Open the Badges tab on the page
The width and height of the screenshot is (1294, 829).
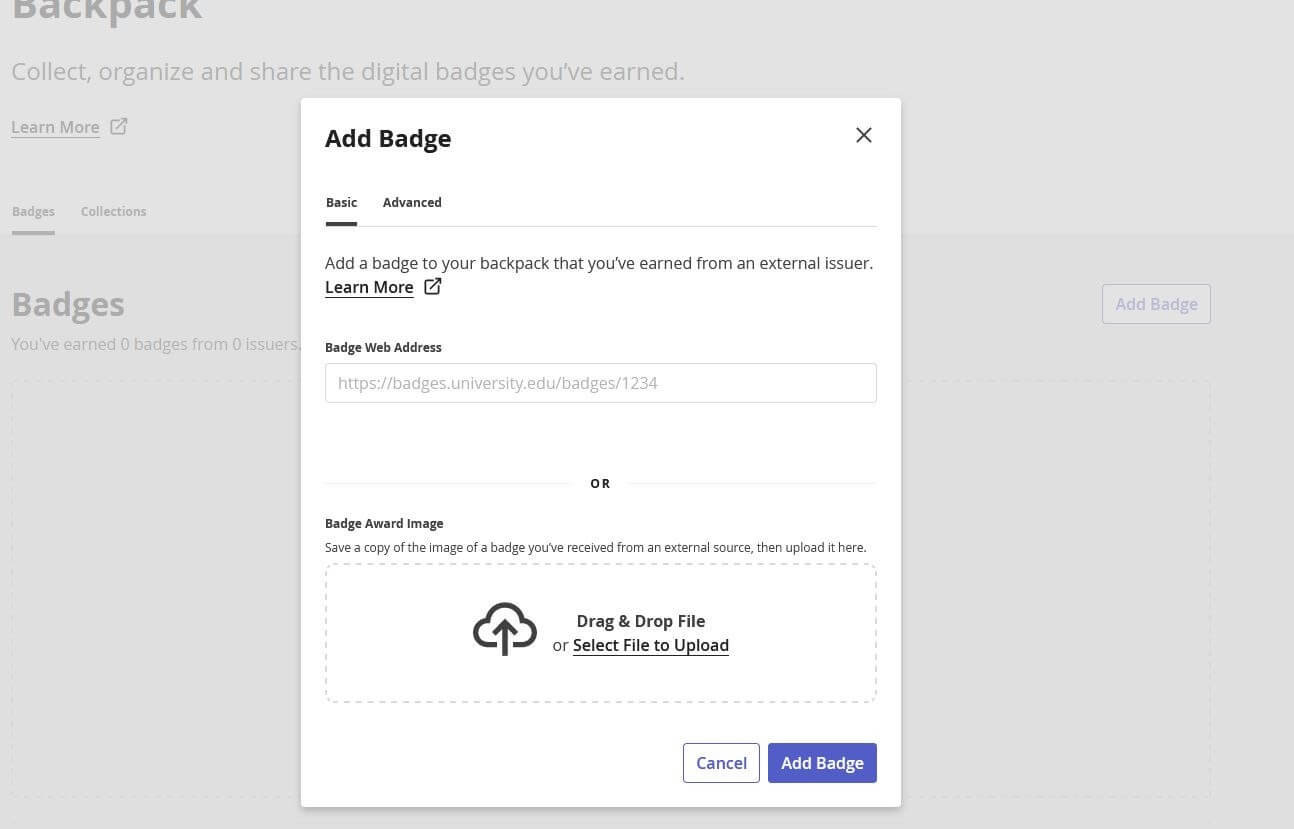pyautogui.click(x=33, y=211)
